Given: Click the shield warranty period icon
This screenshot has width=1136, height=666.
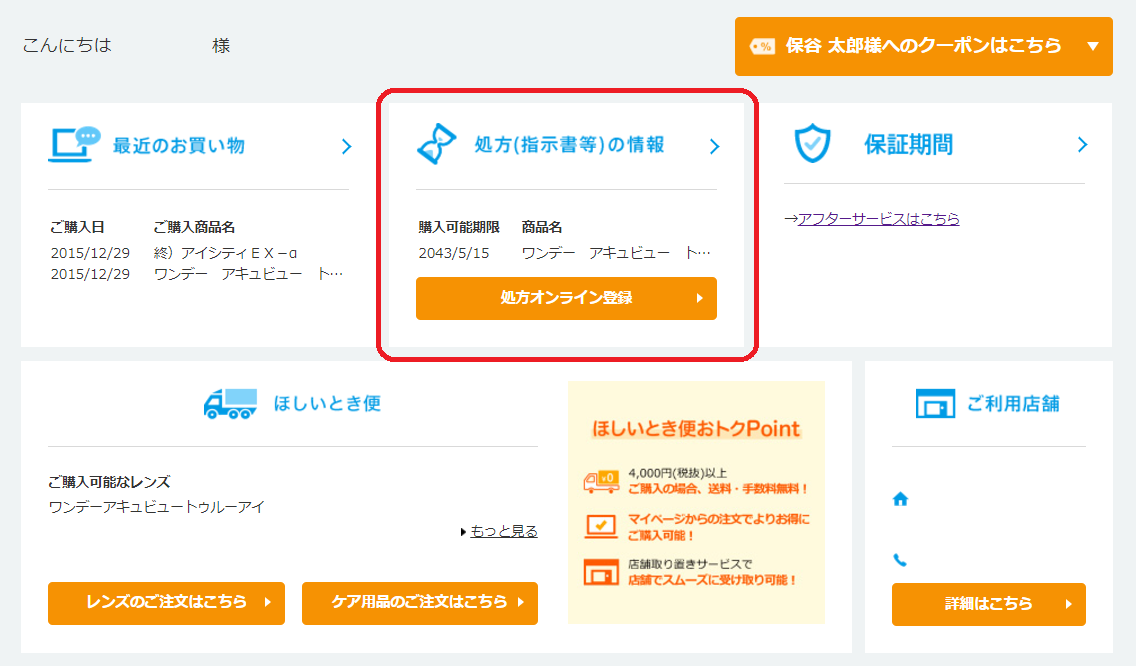Looking at the screenshot, I should pyautogui.click(x=812, y=145).
